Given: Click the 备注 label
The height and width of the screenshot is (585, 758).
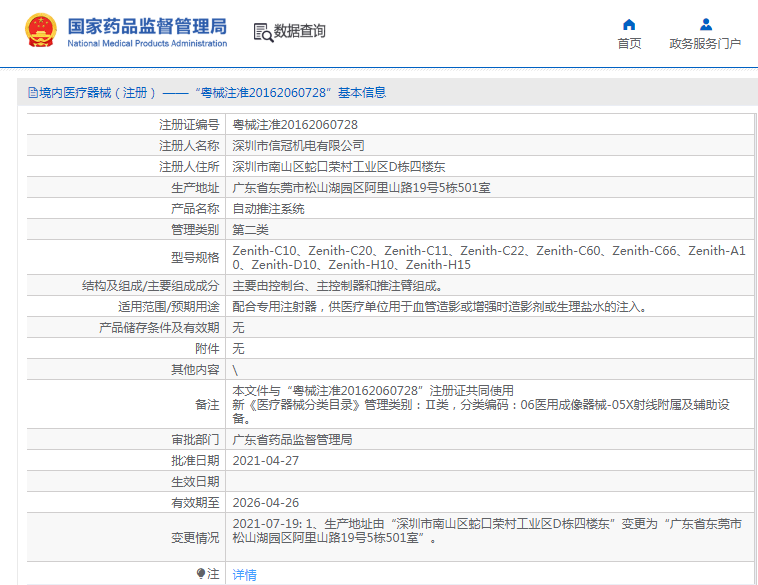Looking at the screenshot, I should (x=207, y=405).
